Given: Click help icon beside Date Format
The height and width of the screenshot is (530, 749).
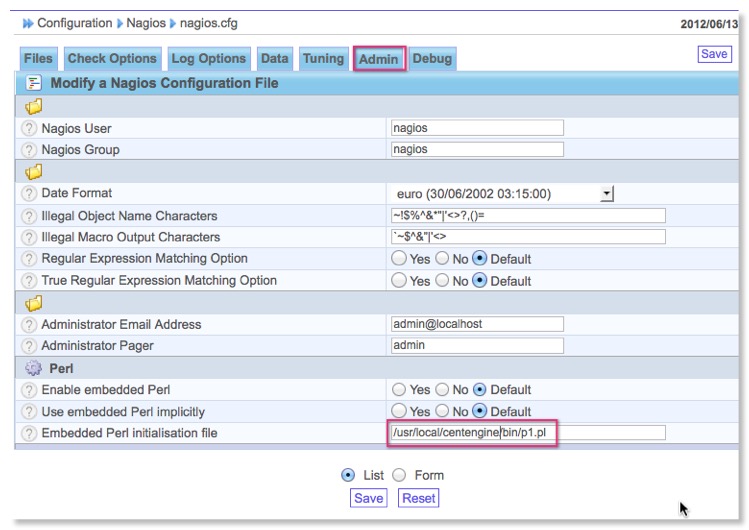Looking at the screenshot, I should (x=29, y=193).
